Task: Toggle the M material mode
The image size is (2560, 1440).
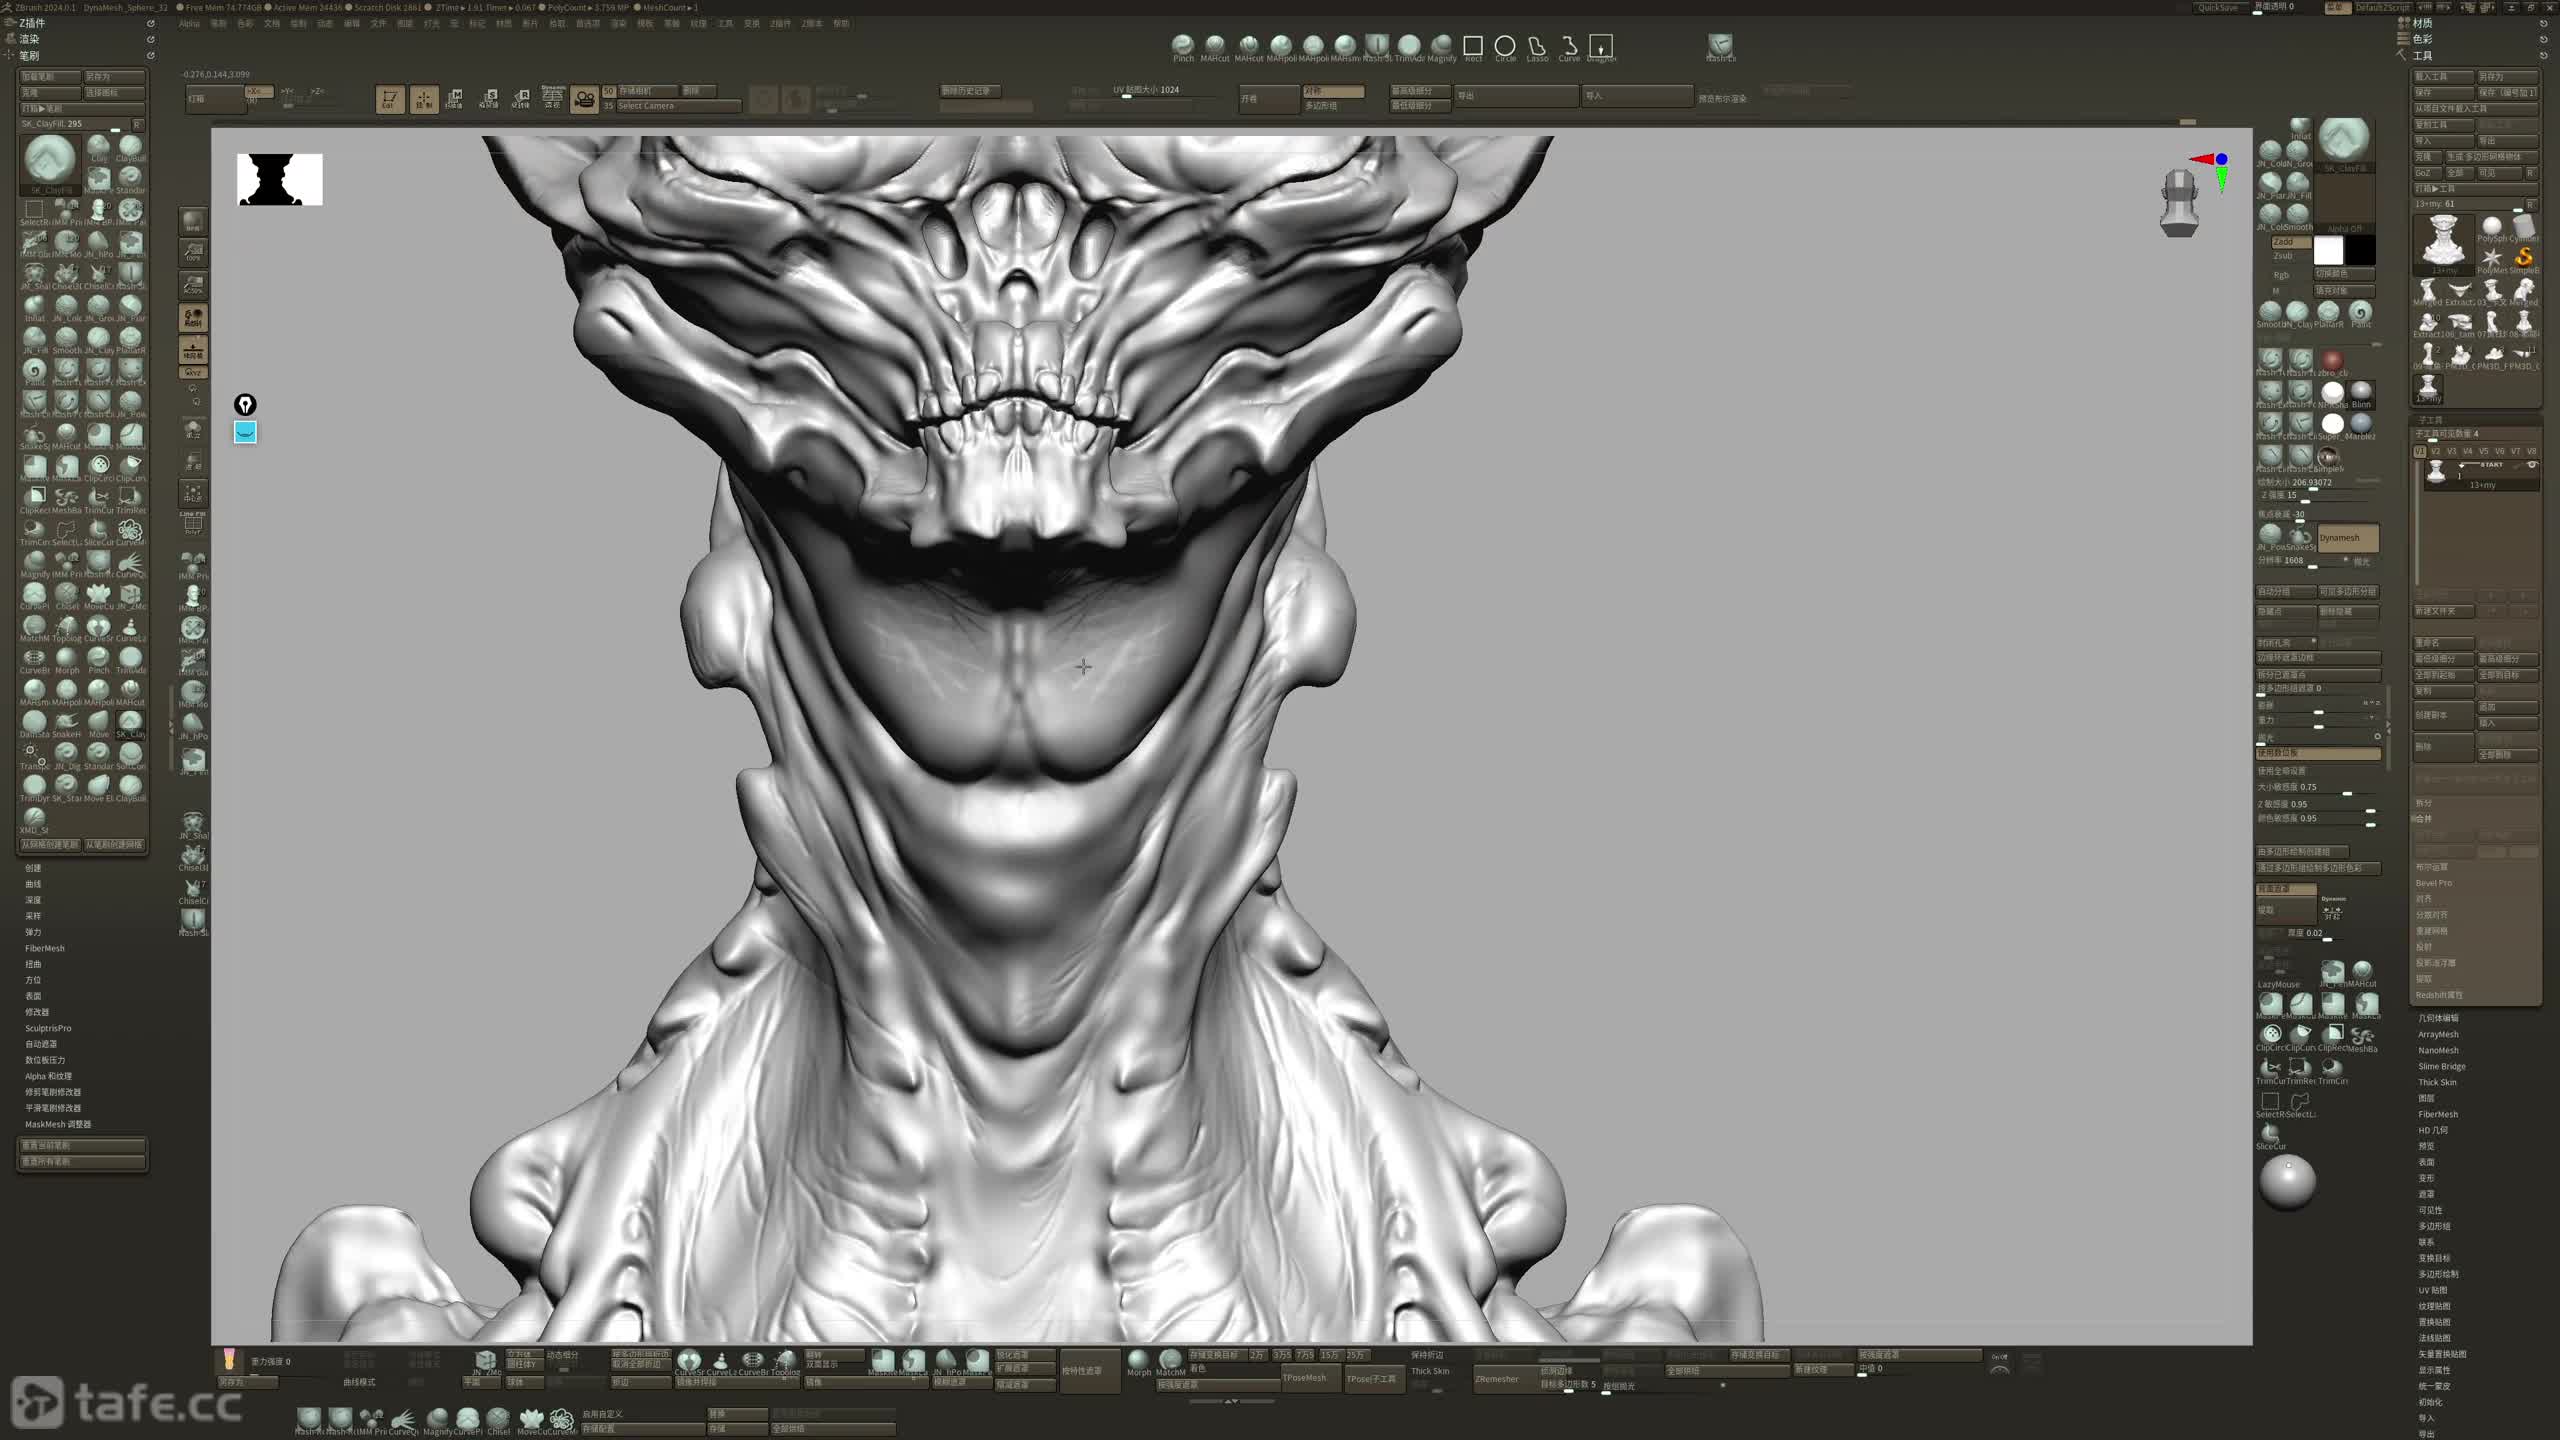Action: pos(2277,291)
